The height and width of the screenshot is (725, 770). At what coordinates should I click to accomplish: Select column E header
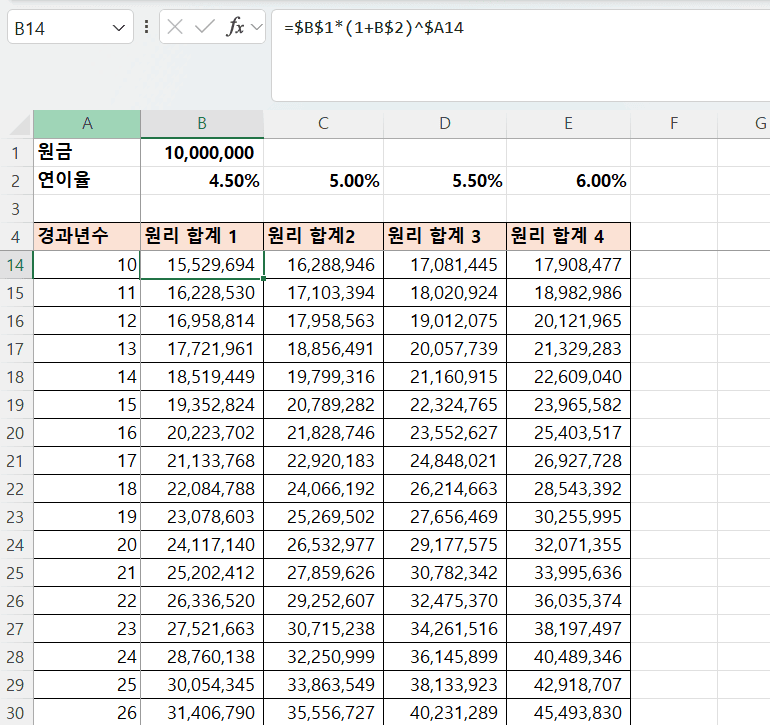(x=568, y=124)
